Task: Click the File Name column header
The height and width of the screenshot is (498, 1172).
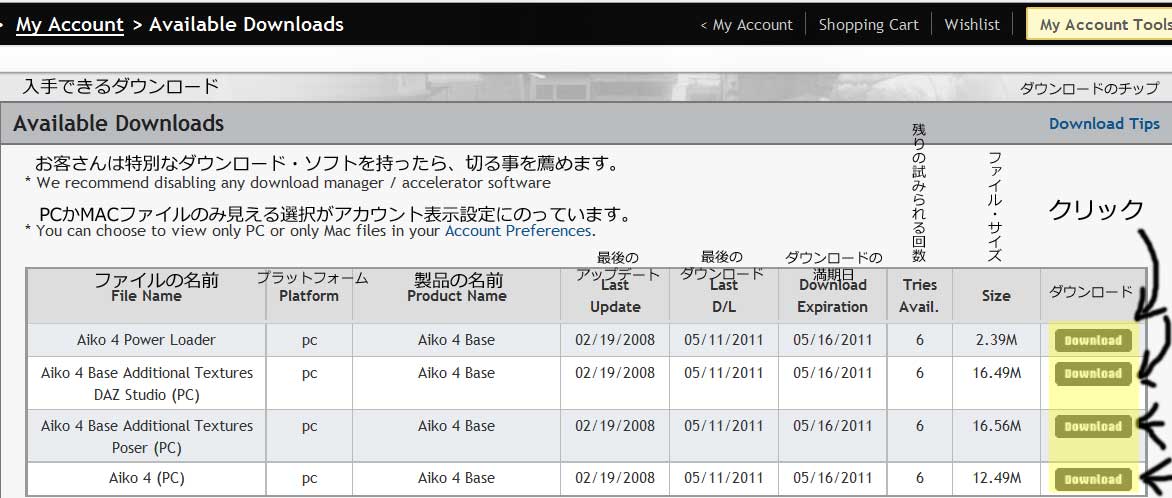Action: point(146,296)
